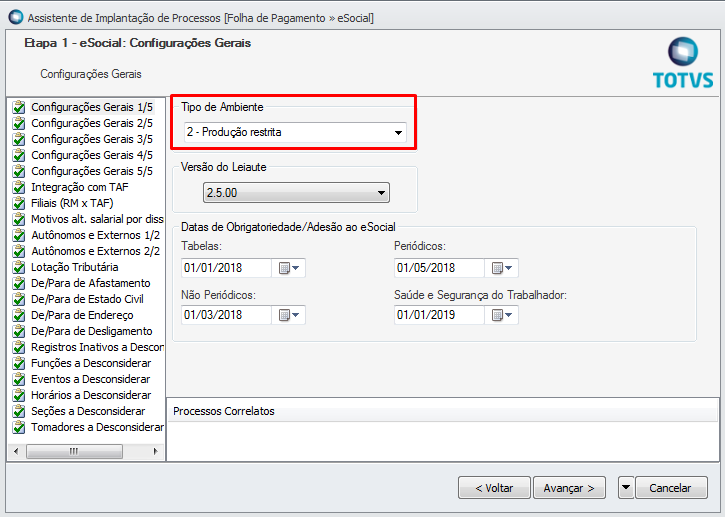This screenshot has width=725, height=517.
Task: Click checkmark icon beside Integração com TAF
Action: pyautogui.click(x=19, y=187)
